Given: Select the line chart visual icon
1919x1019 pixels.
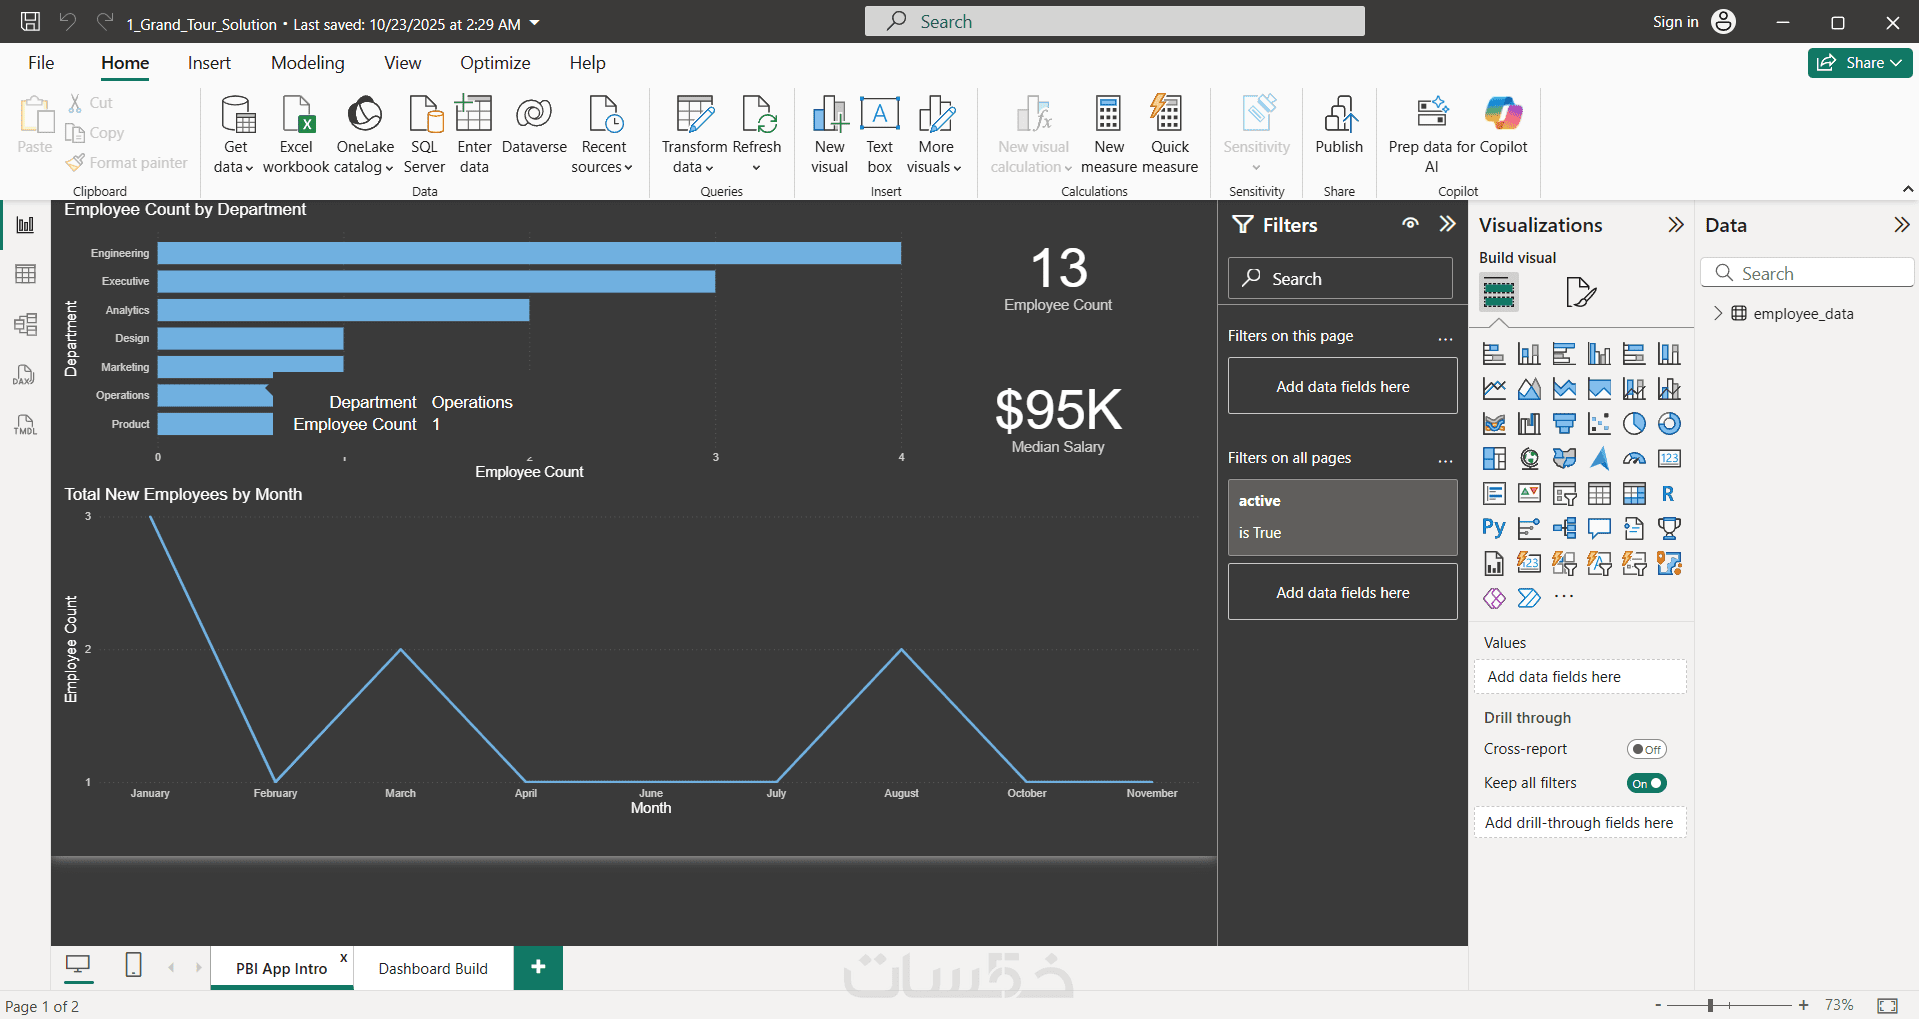Looking at the screenshot, I should coord(1494,389).
